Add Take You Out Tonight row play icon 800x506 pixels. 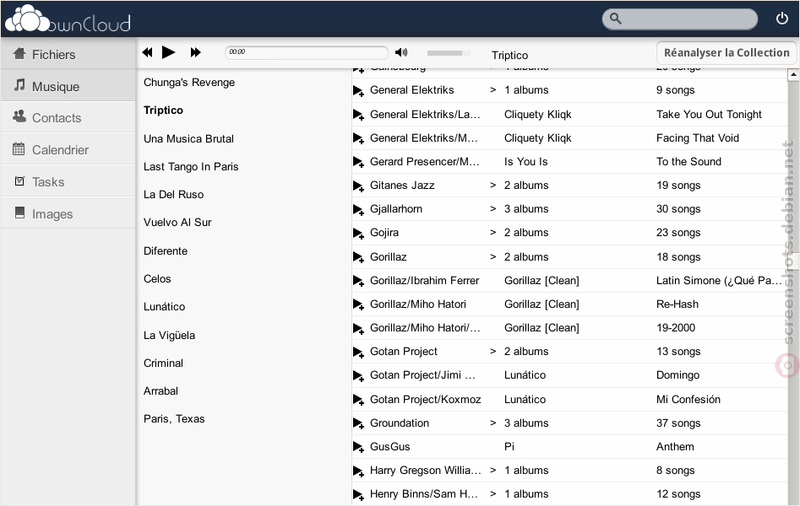coord(359,115)
